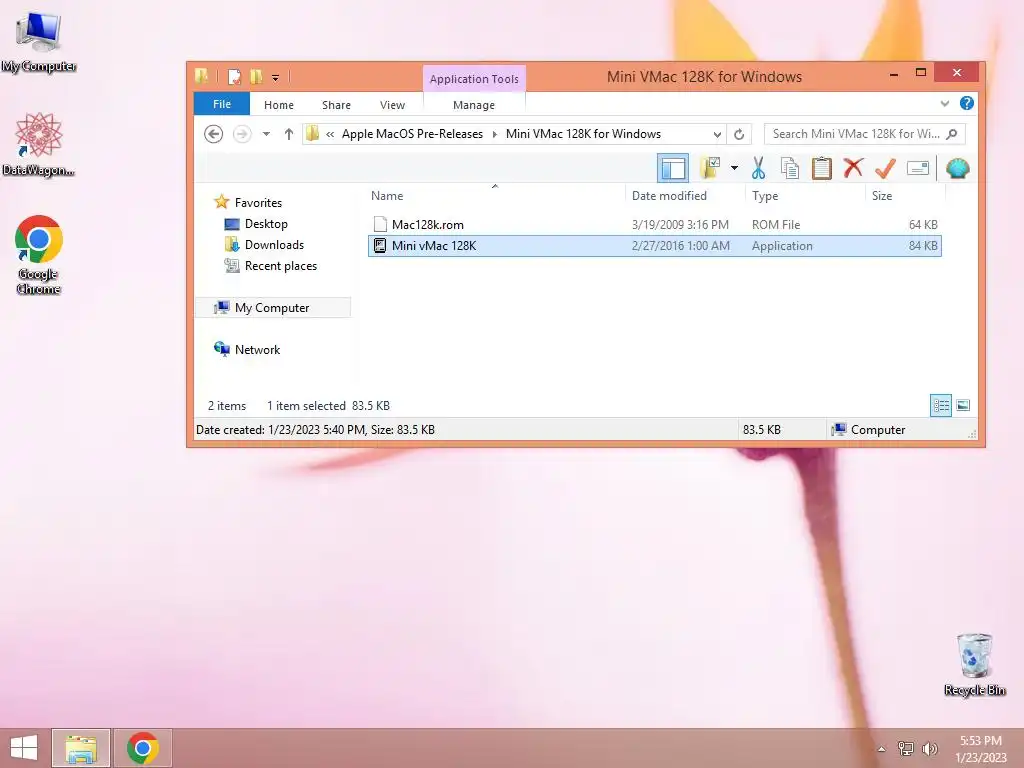Click the network tray icon
1024x768 pixels.
906,748
